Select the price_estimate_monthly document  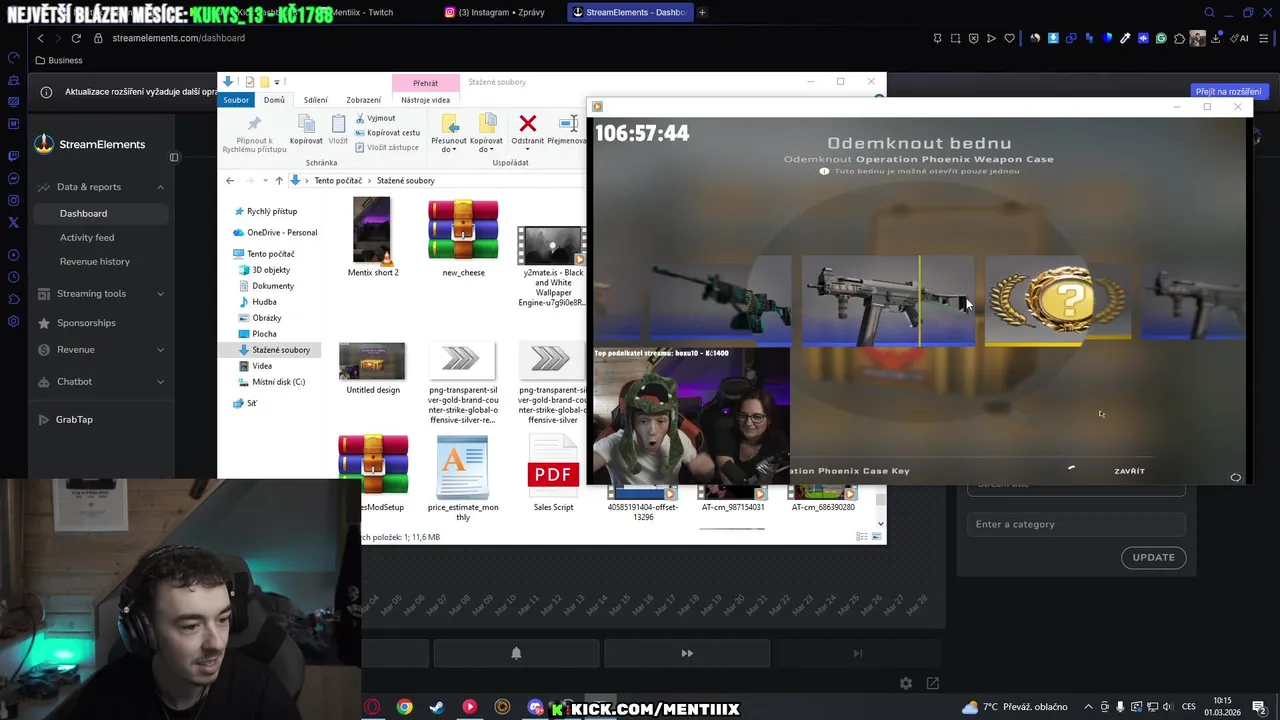(x=463, y=478)
